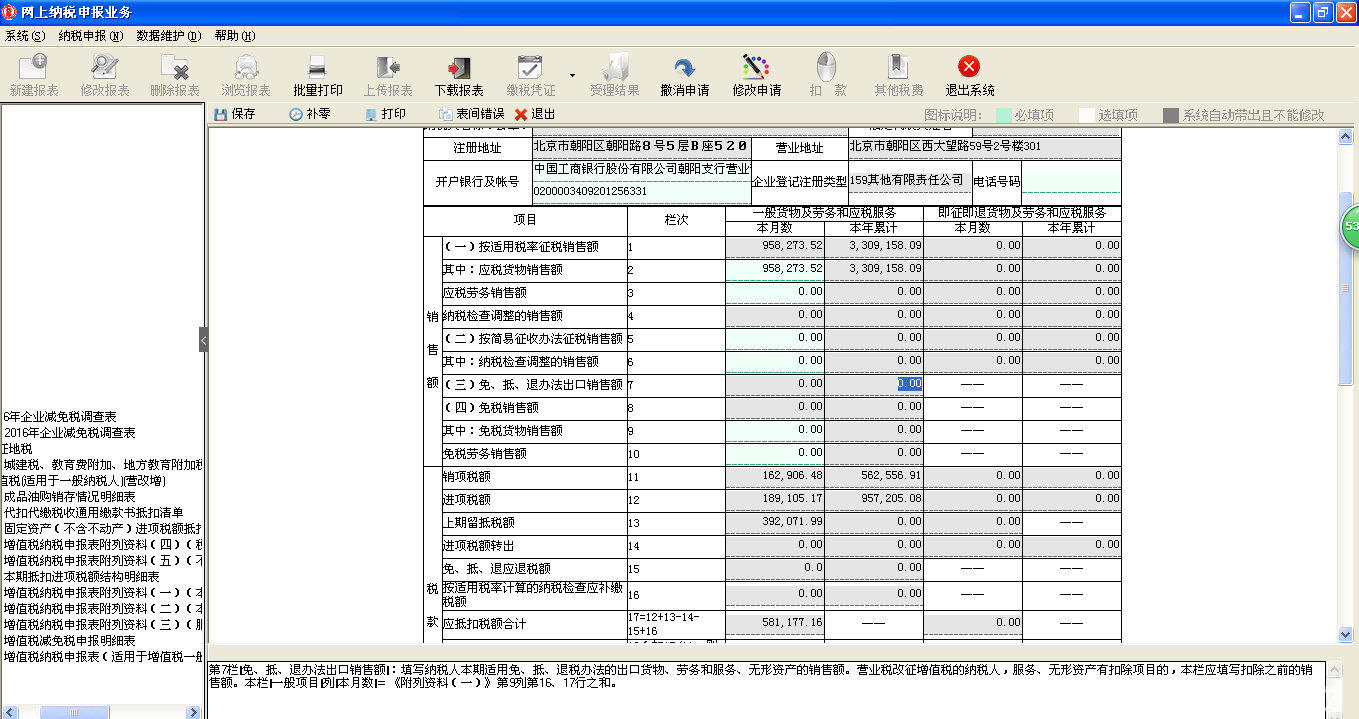Click the 注册地址 address field
The height and width of the screenshot is (719, 1359).
tap(641, 146)
